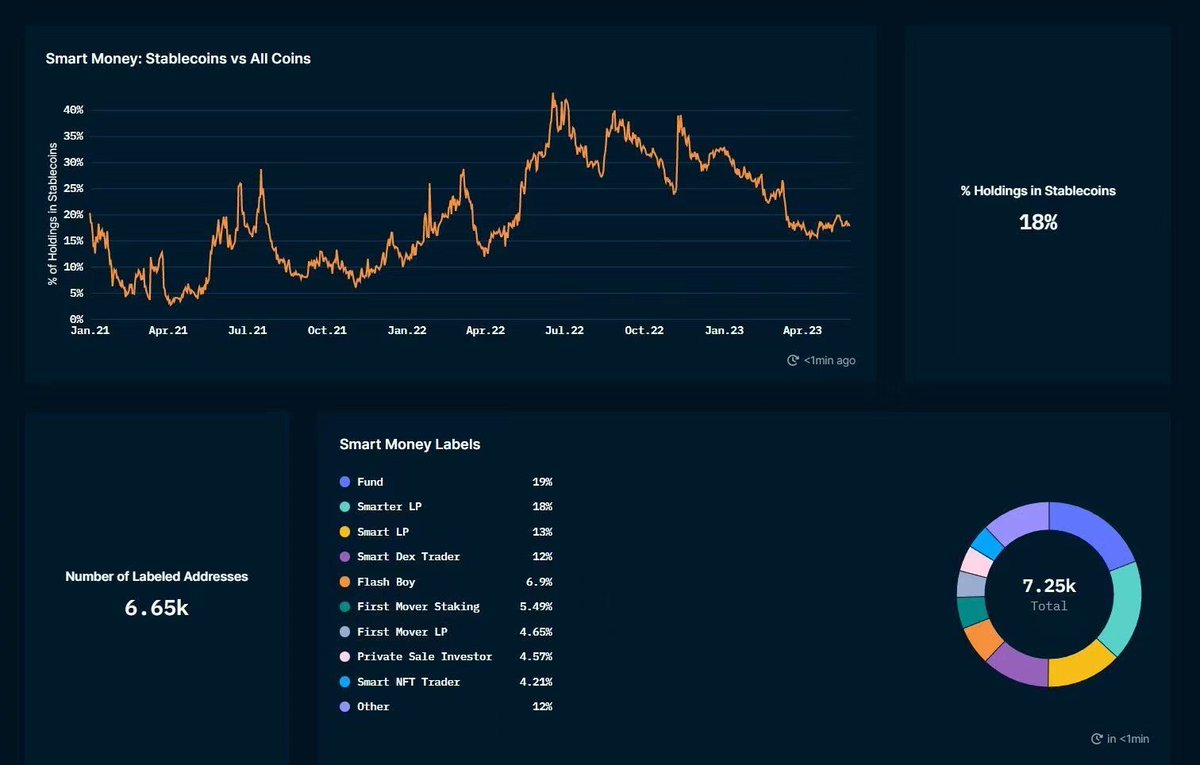The width and height of the screenshot is (1200, 765).
Task: Click the 18% value for Smarter LP
Action: coord(542,507)
